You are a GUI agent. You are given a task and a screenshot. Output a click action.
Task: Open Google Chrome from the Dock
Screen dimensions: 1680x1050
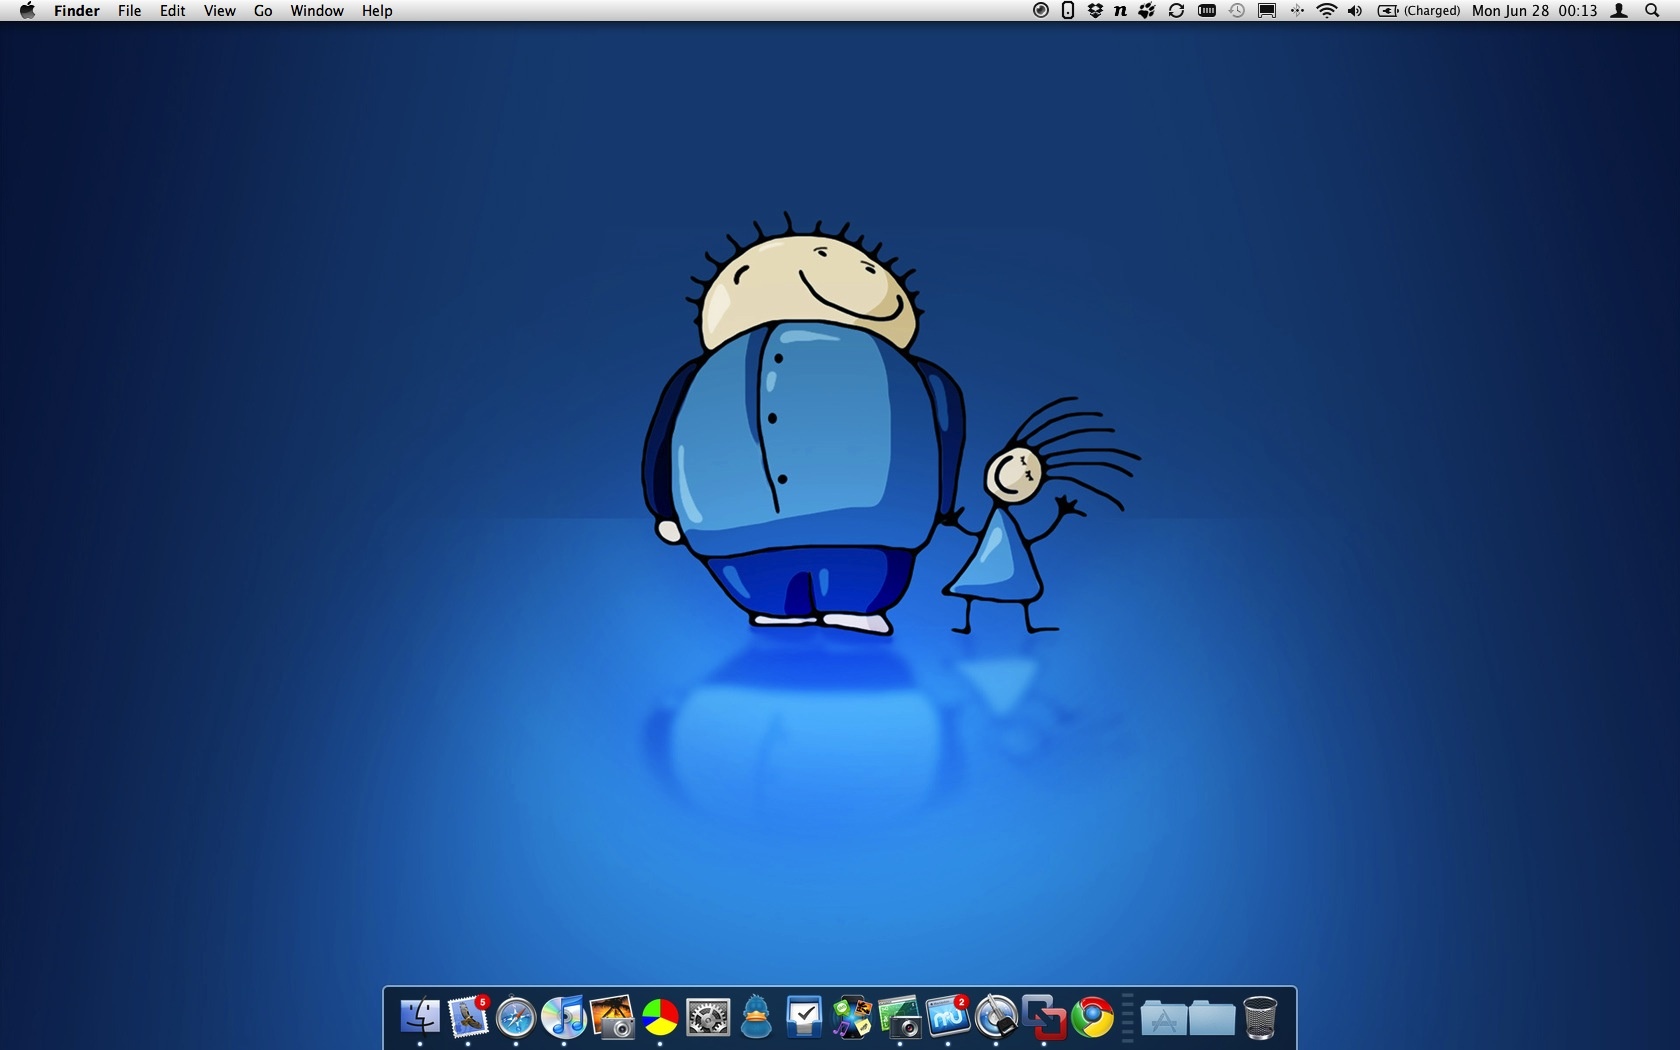pos(1092,1018)
